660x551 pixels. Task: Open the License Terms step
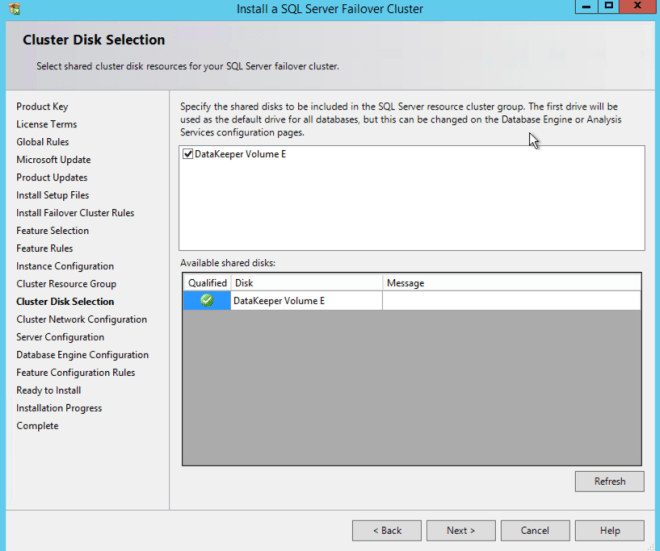(46, 124)
